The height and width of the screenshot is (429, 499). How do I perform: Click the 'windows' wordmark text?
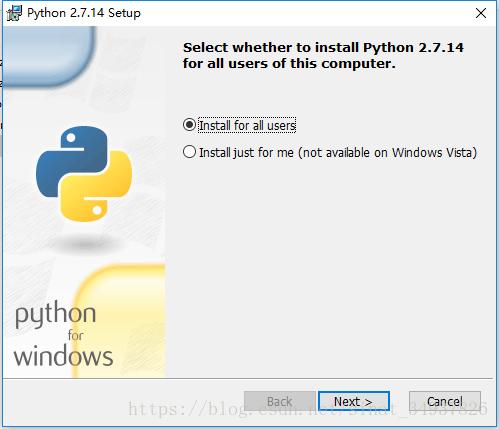[63, 355]
